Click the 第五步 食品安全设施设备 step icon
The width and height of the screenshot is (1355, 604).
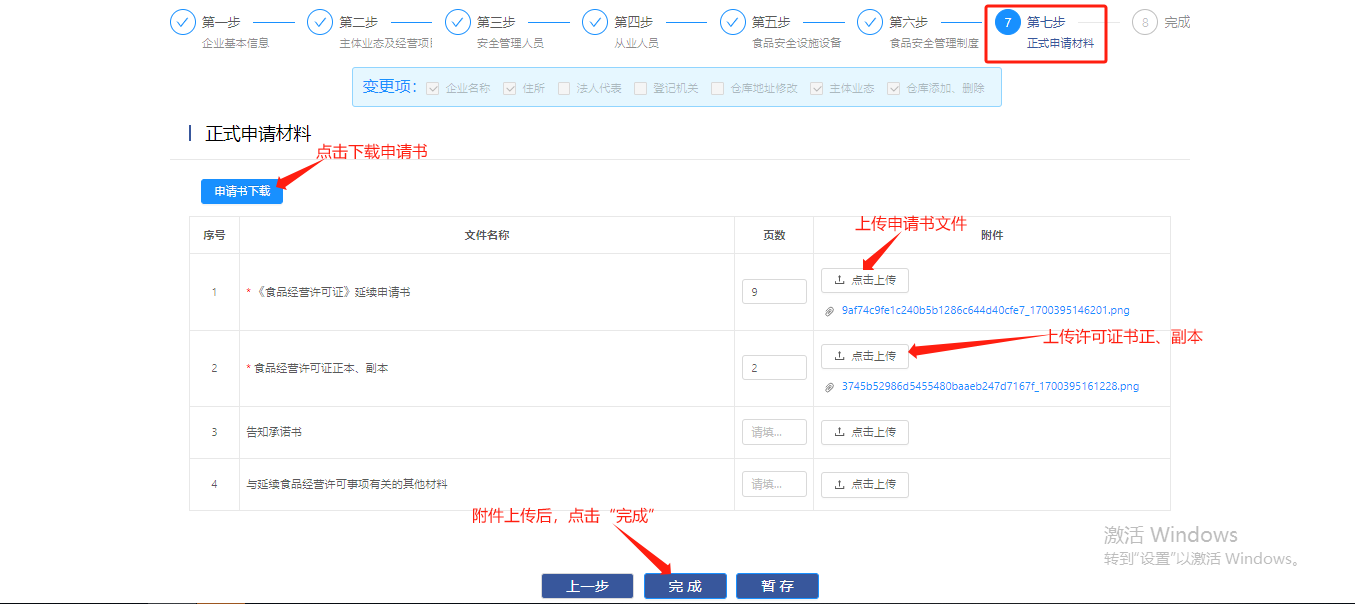pyautogui.click(x=733, y=22)
